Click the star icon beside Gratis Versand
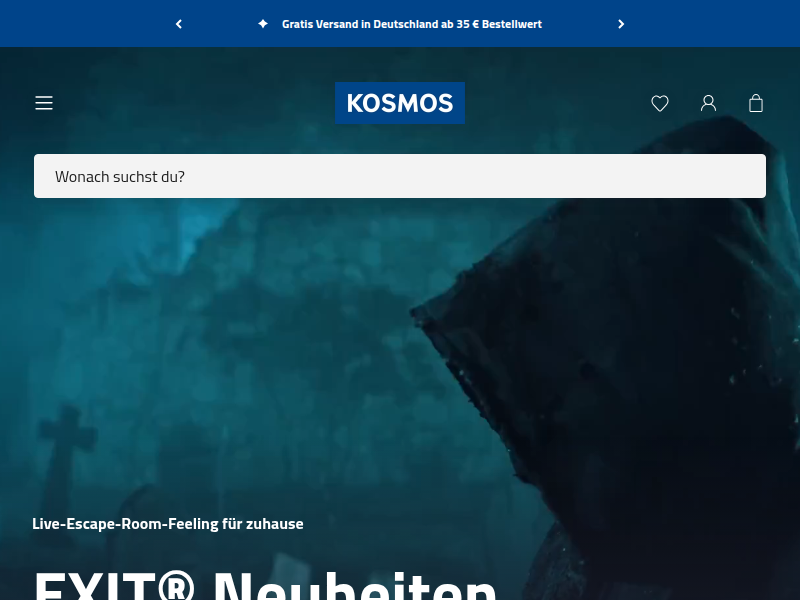The image size is (800, 600). coord(263,24)
